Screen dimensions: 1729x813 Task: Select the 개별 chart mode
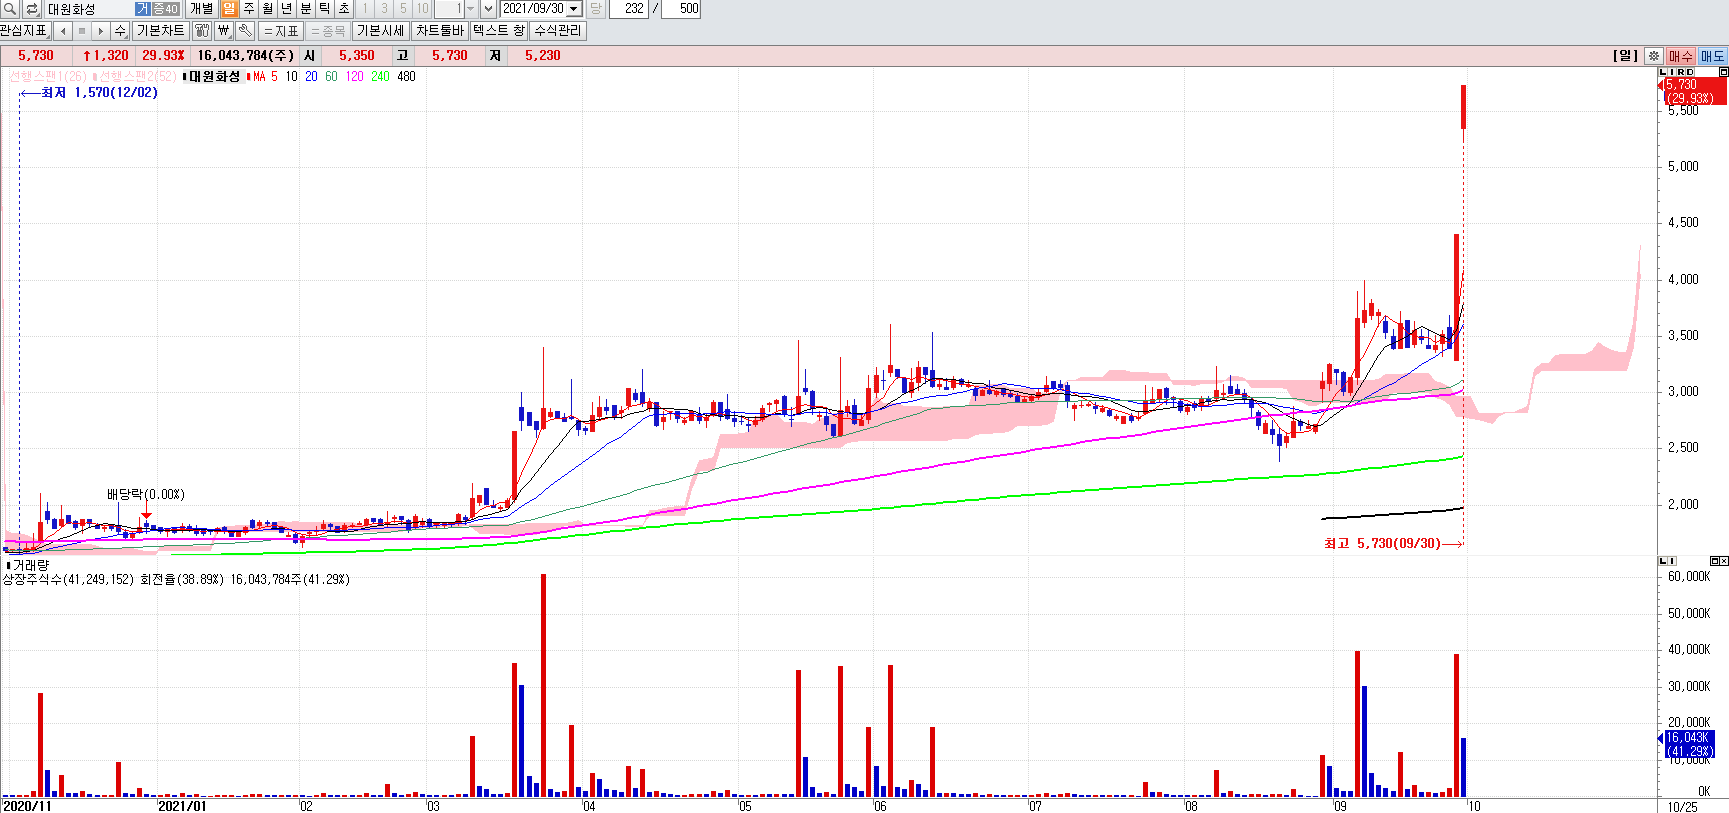pos(201,9)
